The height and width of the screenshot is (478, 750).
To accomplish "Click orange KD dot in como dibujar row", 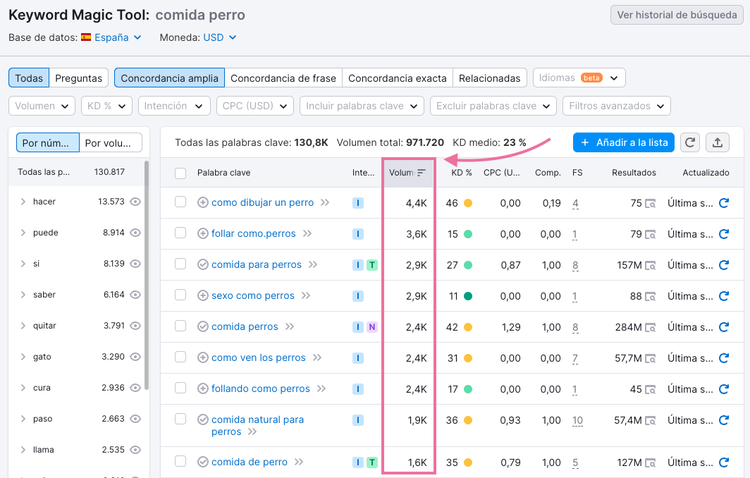I will pyautogui.click(x=468, y=203).
